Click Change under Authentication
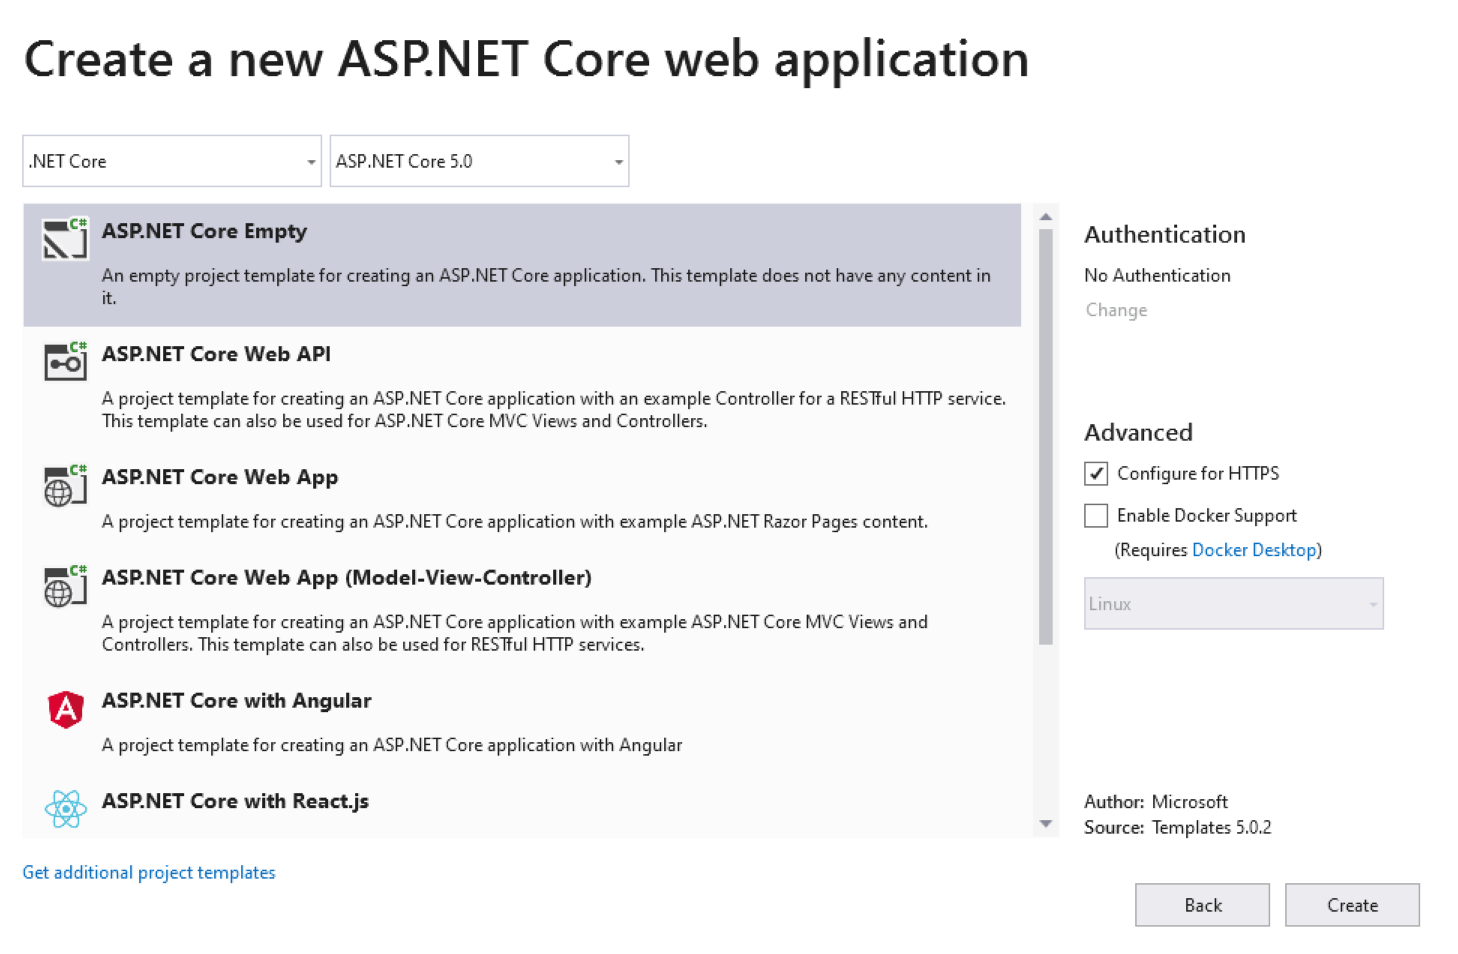The image size is (1458, 954). [x=1116, y=310]
